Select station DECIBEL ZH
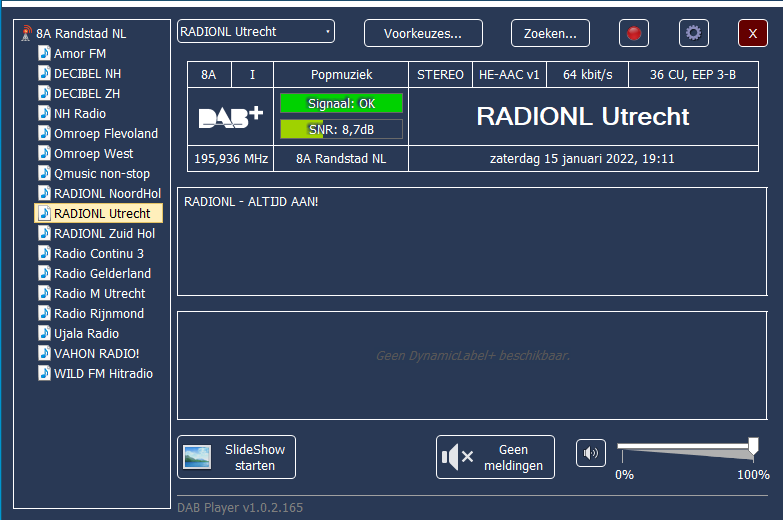The width and height of the screenshot is (783, 520). pos(87,93)
